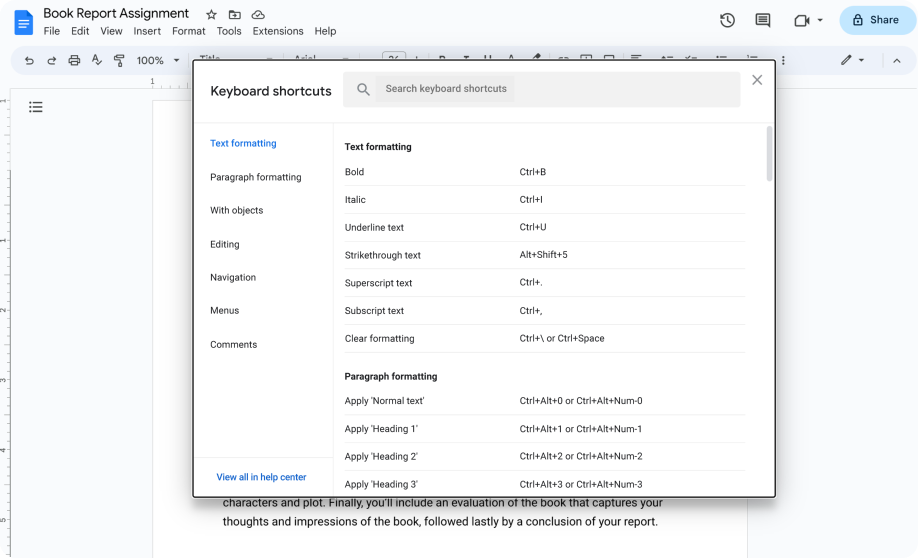The image size is (918, 558).
Task: Select the Paragraph formatting category
Action: (x=255, y=177)
